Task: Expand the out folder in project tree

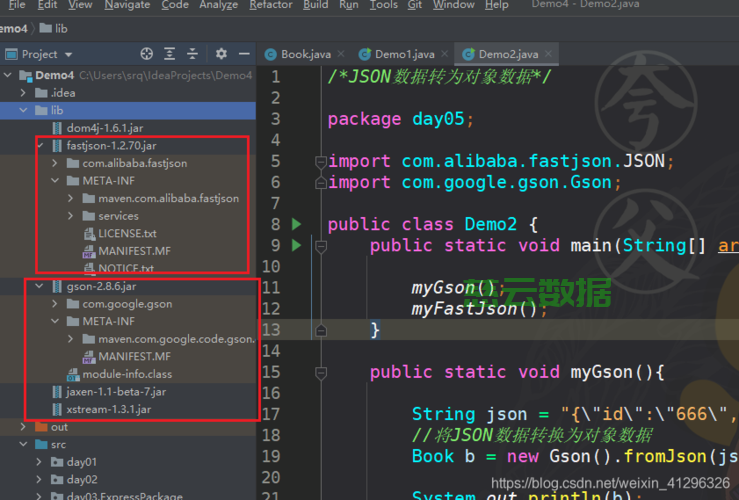Action: [x=25, y=427]
